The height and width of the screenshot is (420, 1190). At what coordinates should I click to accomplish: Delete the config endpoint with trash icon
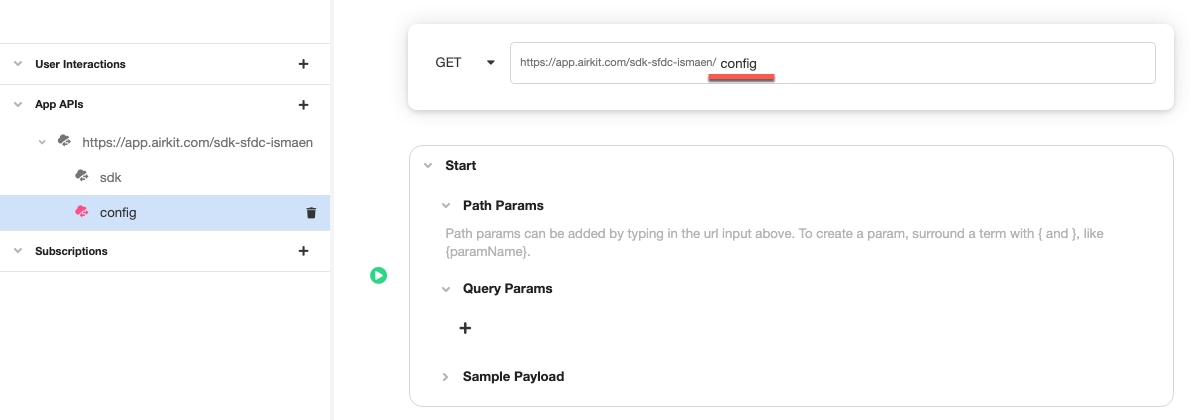[x=310, y=213]
